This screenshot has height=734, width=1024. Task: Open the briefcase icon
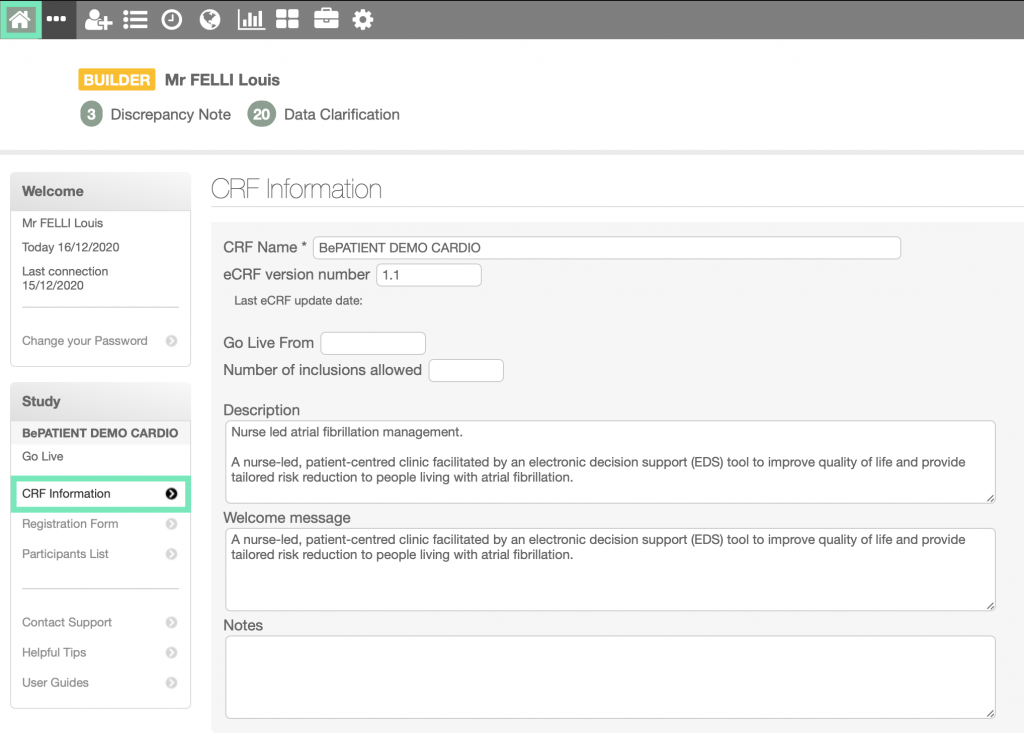326,19
